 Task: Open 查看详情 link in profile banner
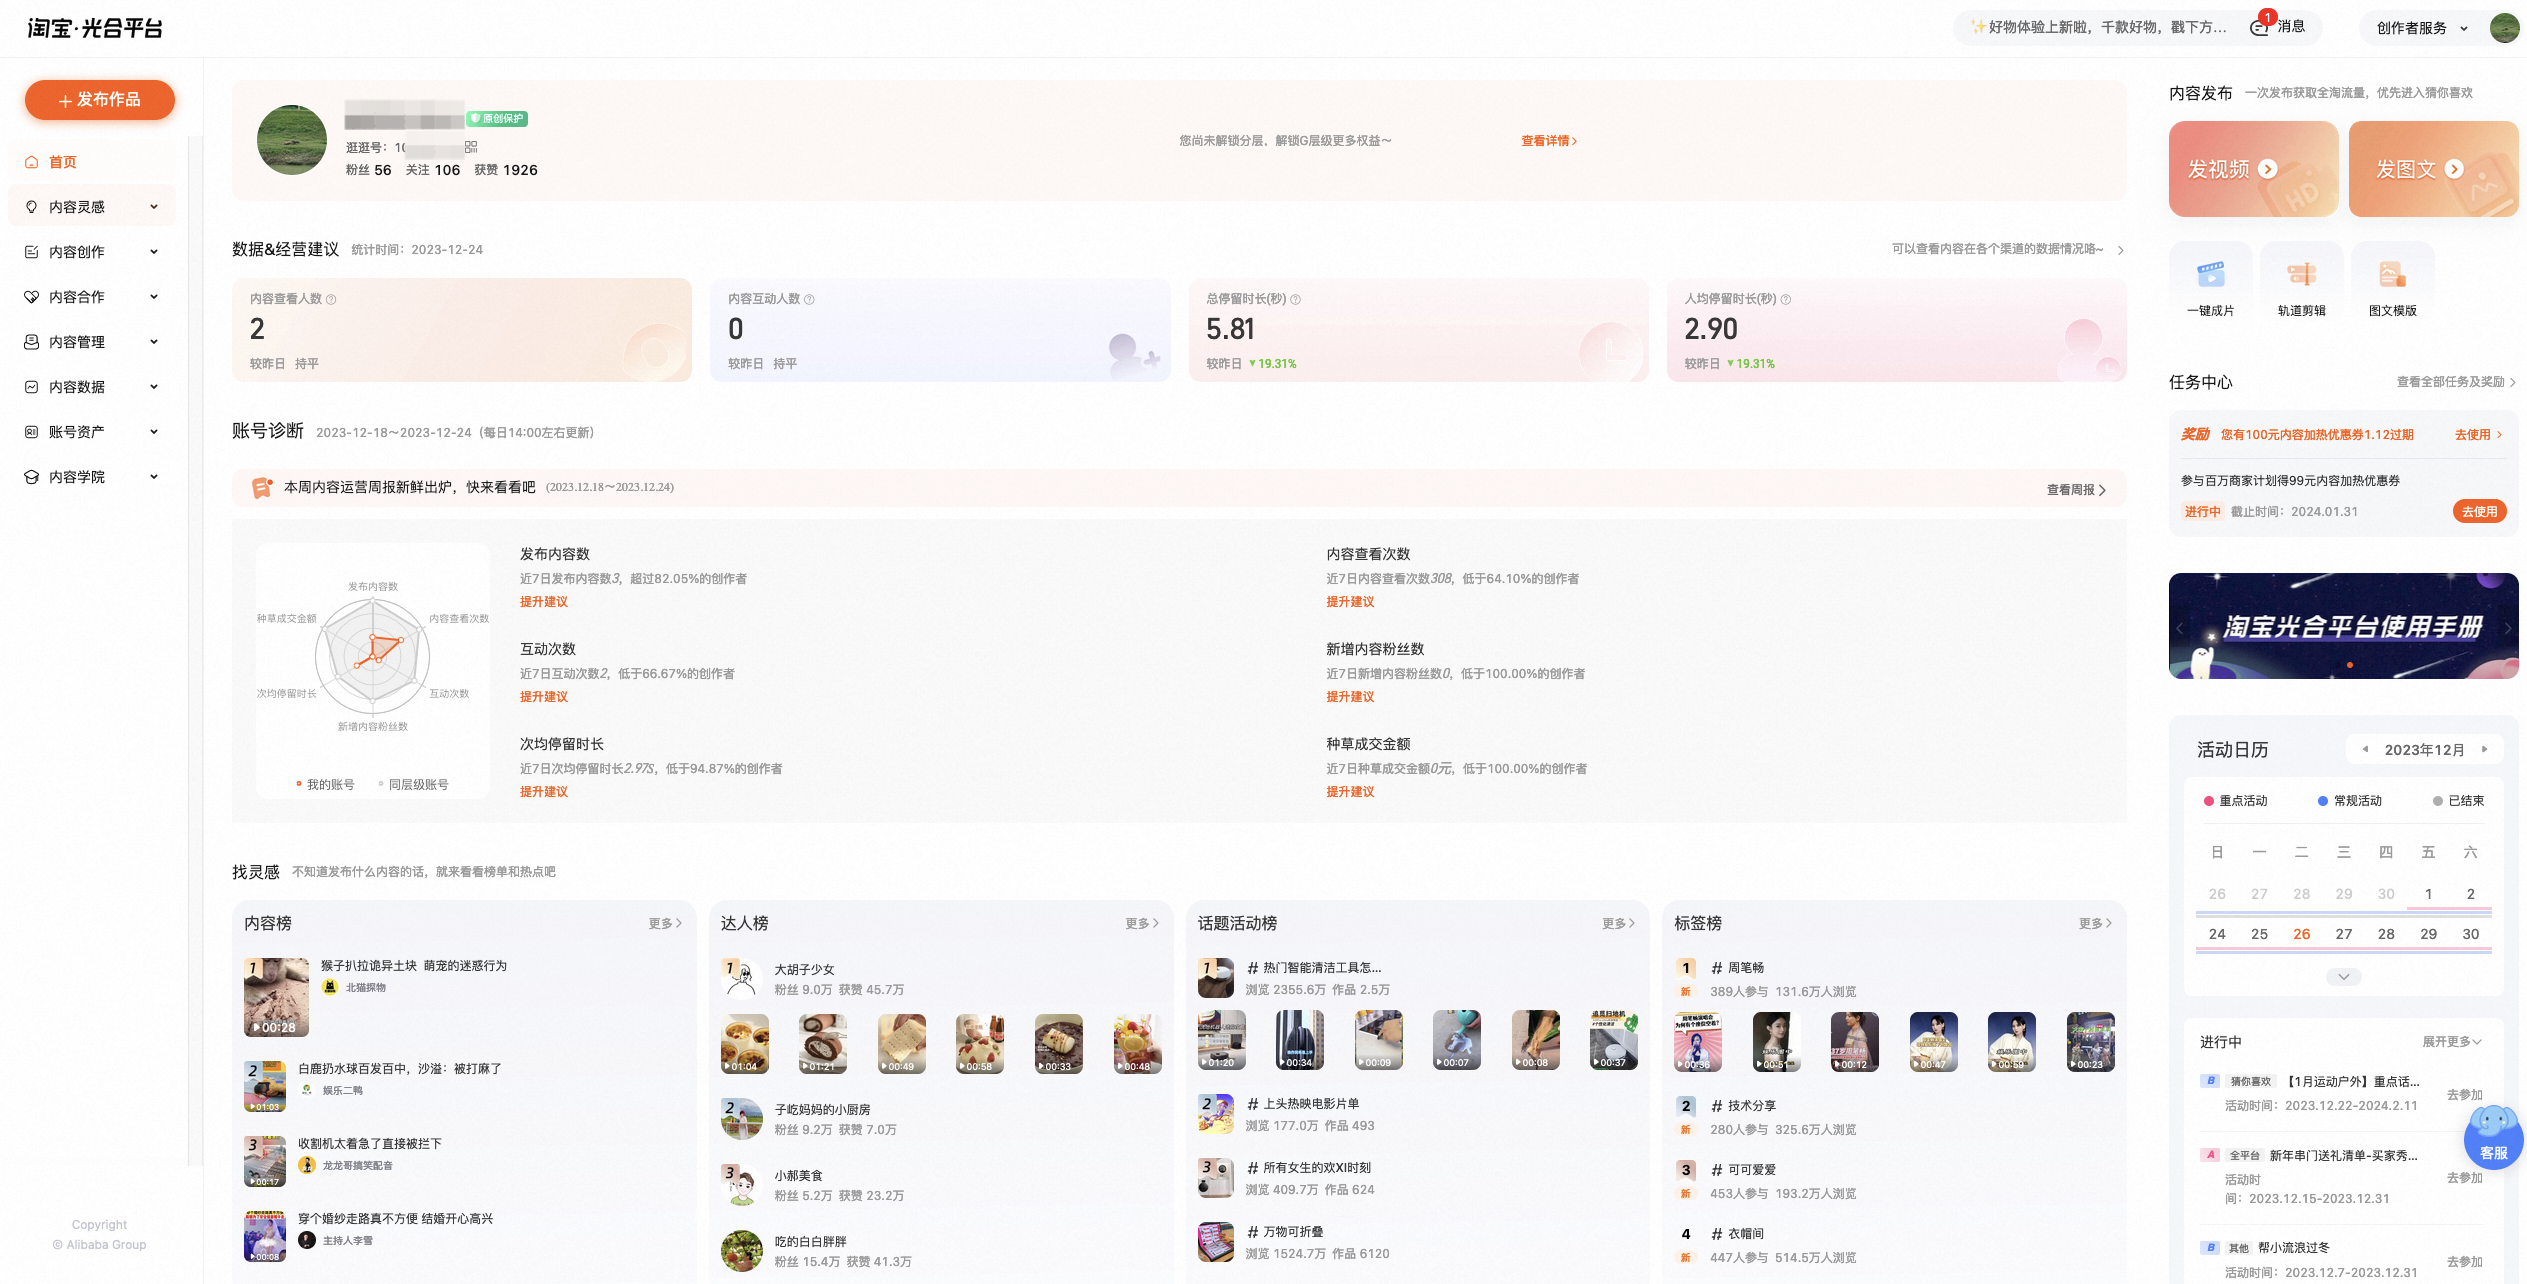tap(1549, 141)
